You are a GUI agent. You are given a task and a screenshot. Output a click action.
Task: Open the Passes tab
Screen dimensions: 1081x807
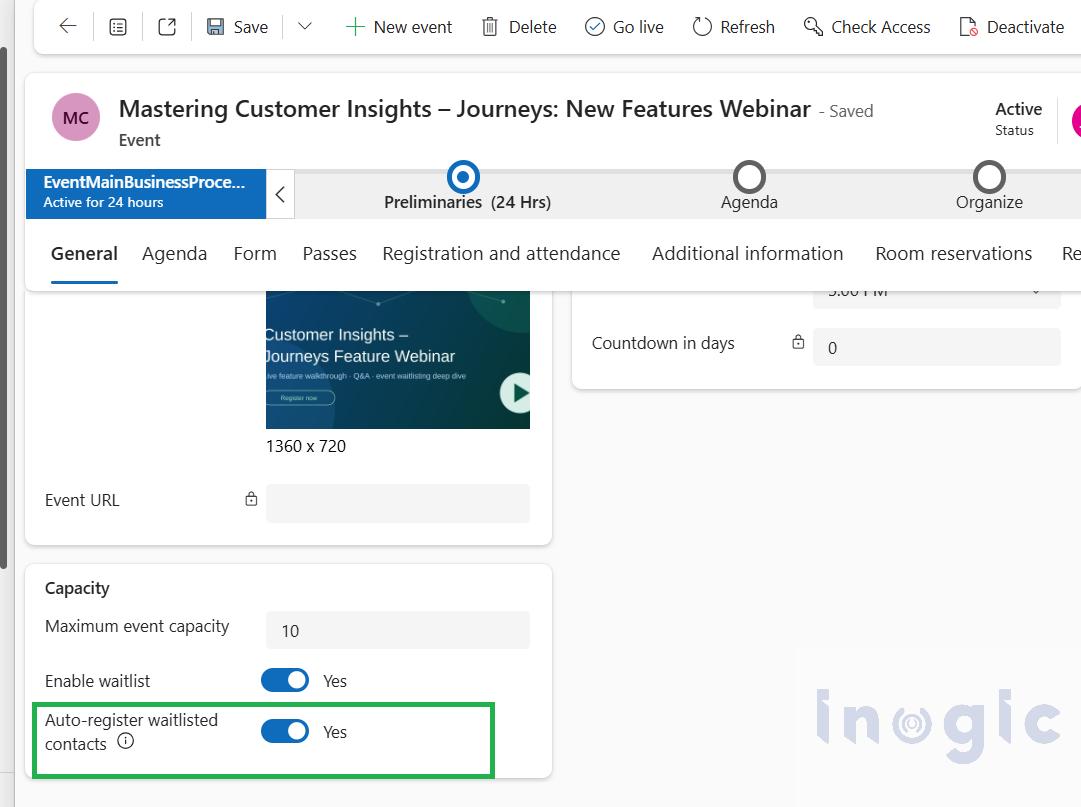(330, 254)
